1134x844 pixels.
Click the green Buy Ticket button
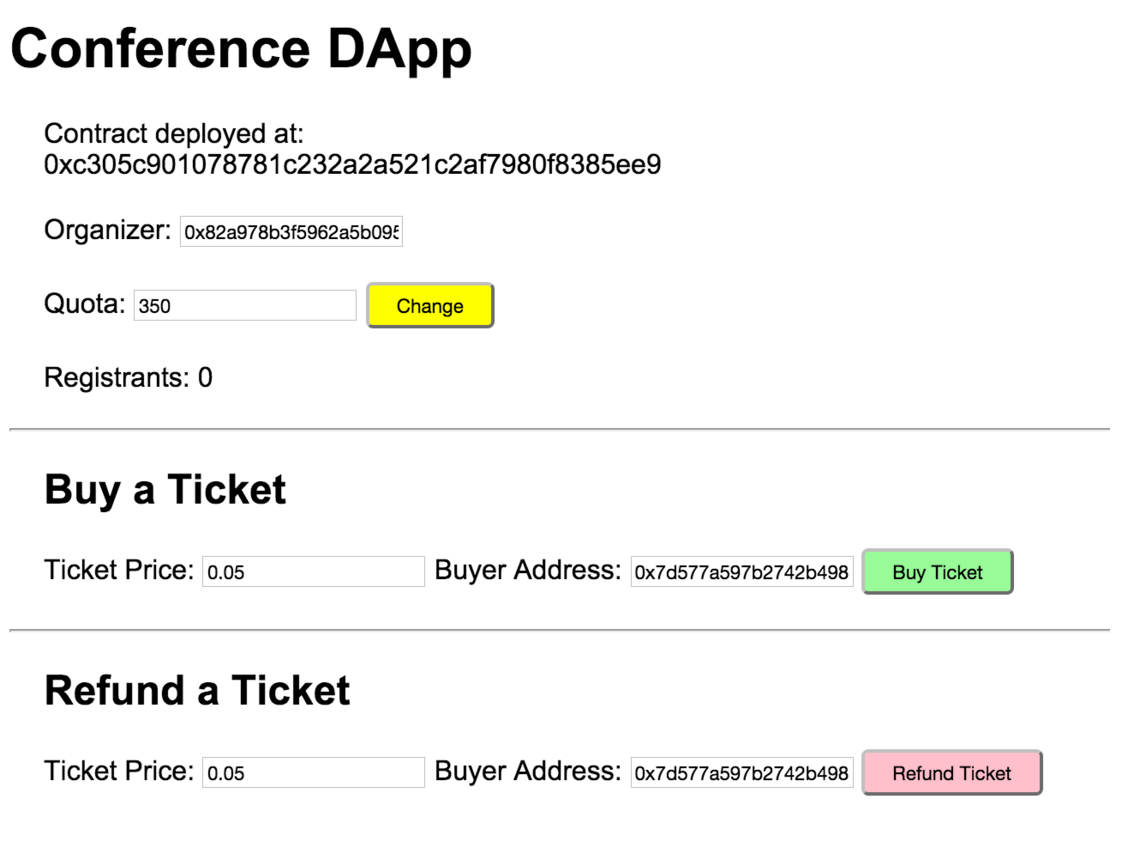(937, 571)
